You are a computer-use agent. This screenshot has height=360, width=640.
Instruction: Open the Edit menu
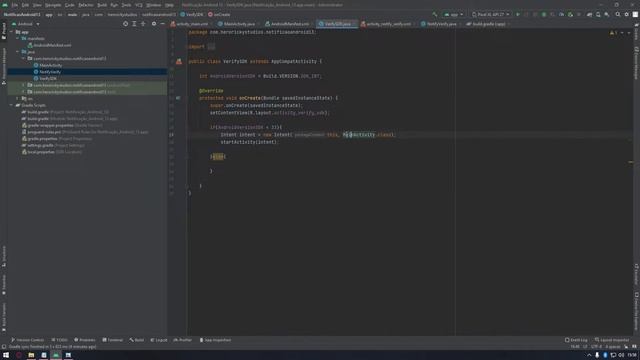pyautogui.click(x=25, y=5)
